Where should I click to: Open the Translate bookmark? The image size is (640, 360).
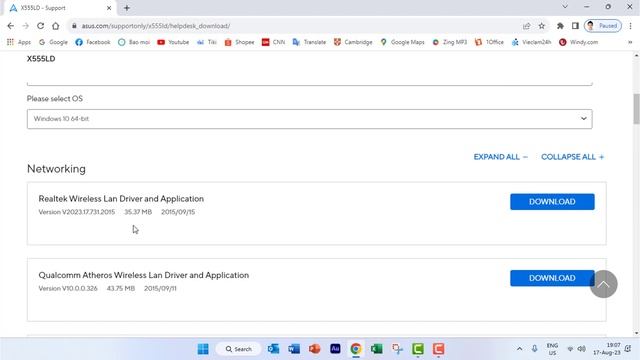click(x=309, y=42)
